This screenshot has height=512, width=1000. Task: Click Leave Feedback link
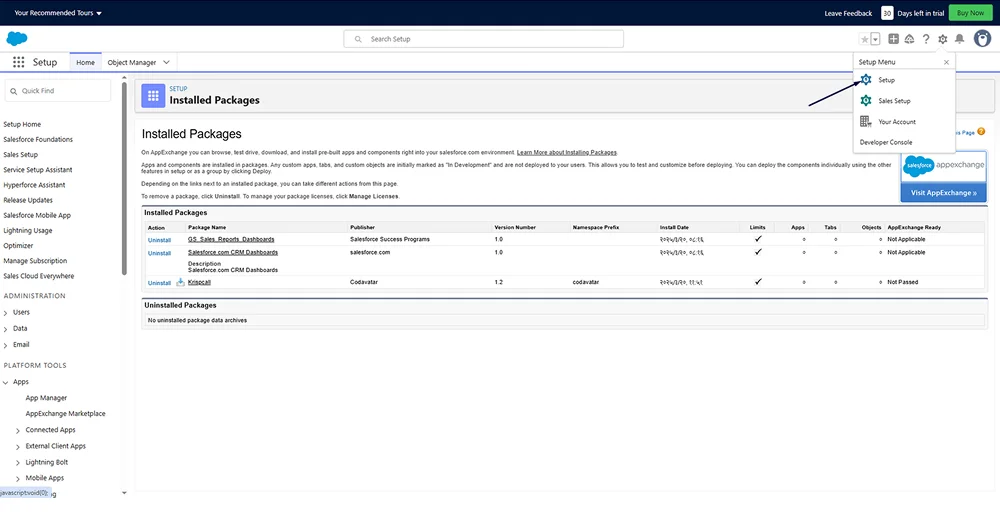click(848, 13)
